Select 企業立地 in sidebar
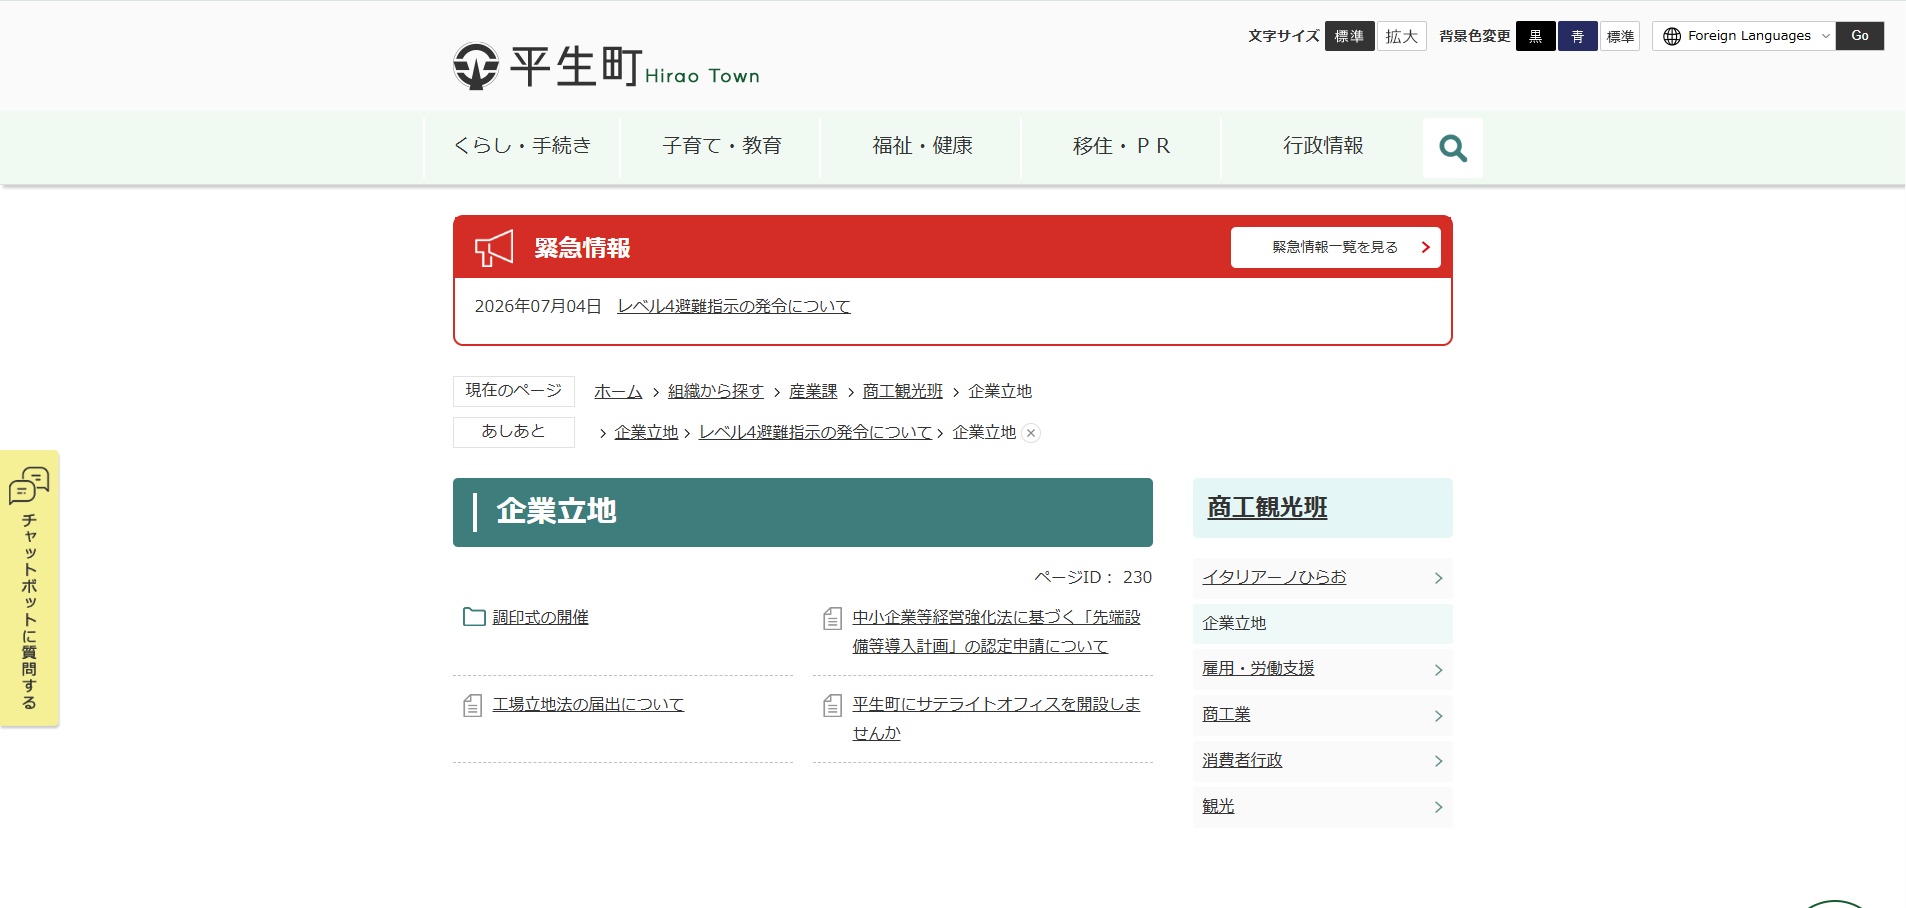The image size is (1906, 908). click(1322, 623)
